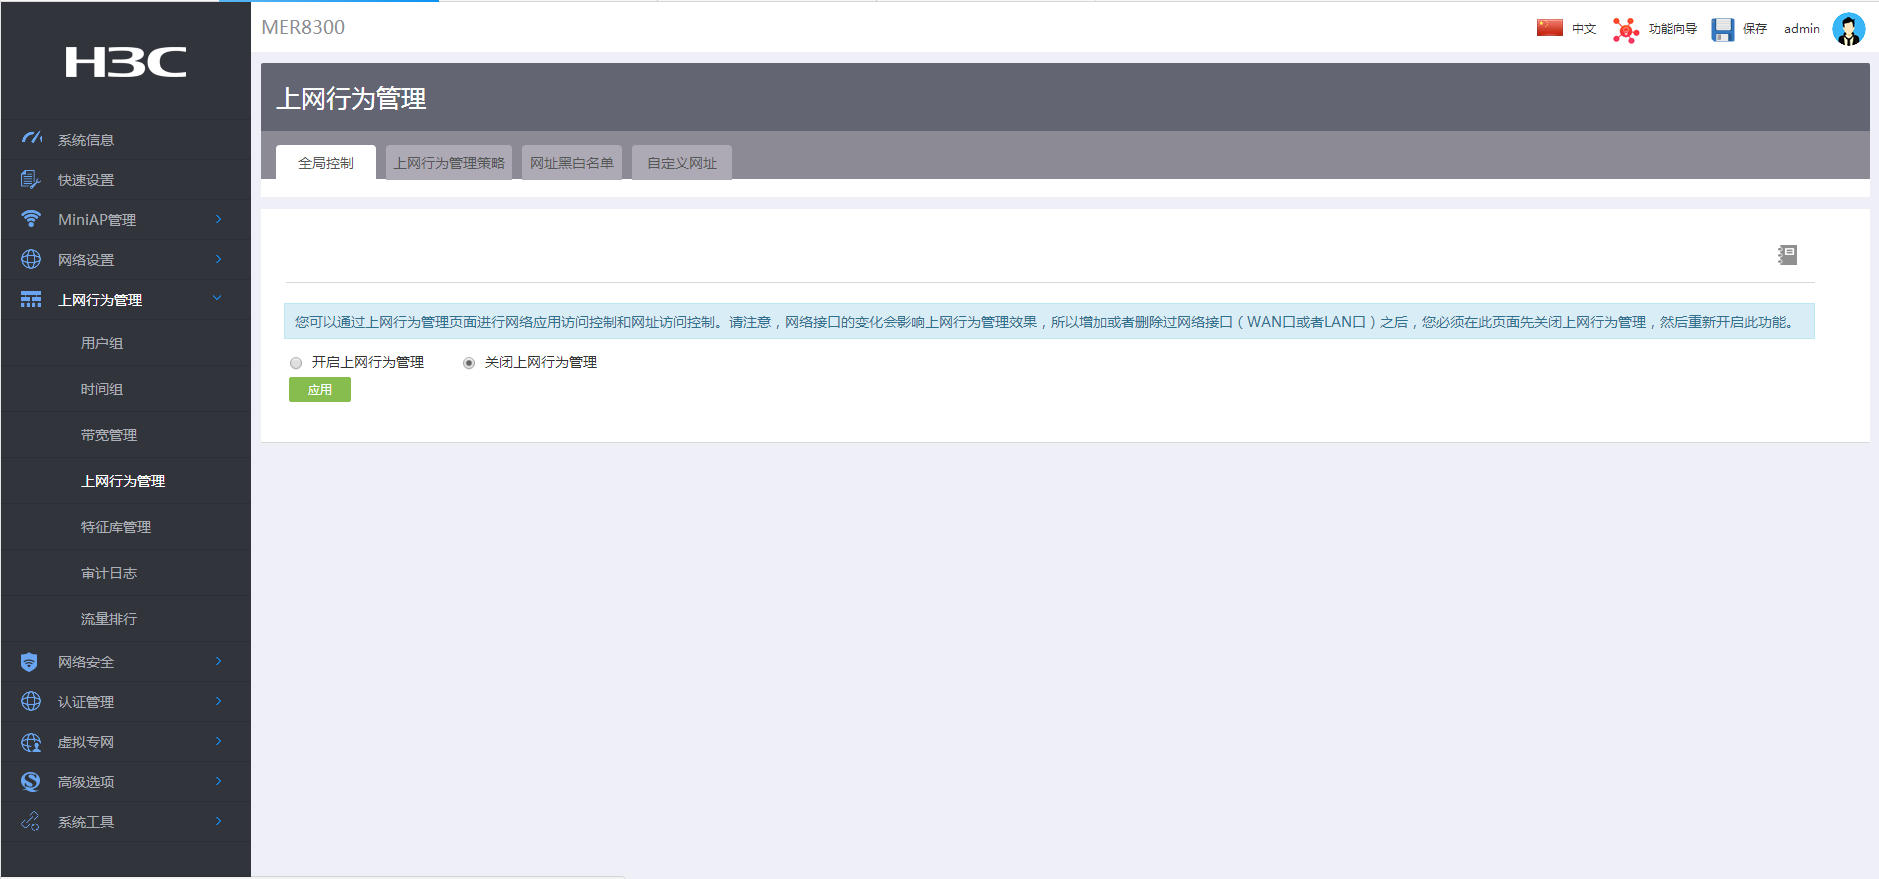Click the 快速设置 sidebar icon

(x=31, y=179)
